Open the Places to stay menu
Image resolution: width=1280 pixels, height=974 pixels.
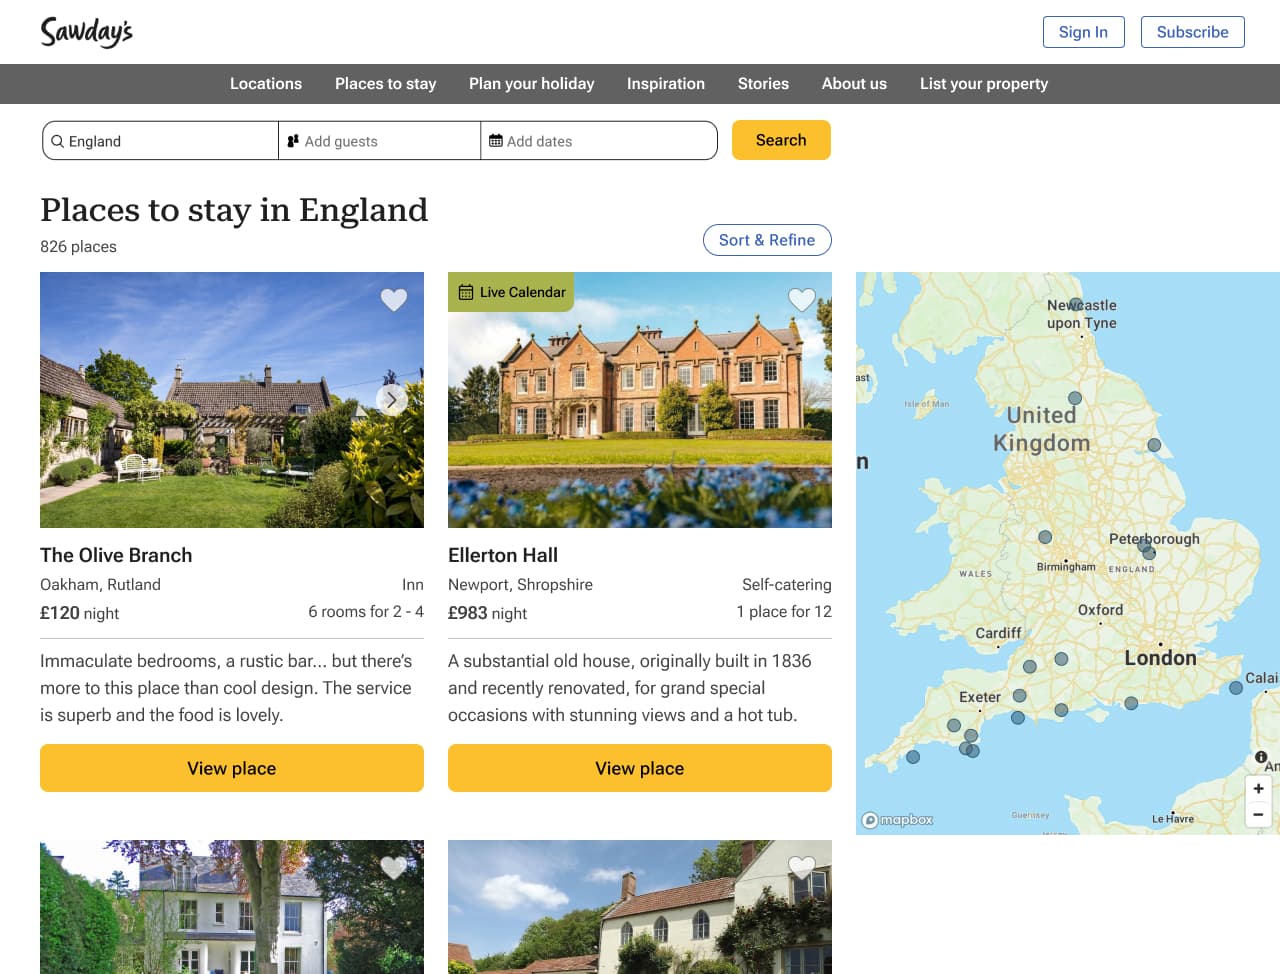tap(385, 84)
